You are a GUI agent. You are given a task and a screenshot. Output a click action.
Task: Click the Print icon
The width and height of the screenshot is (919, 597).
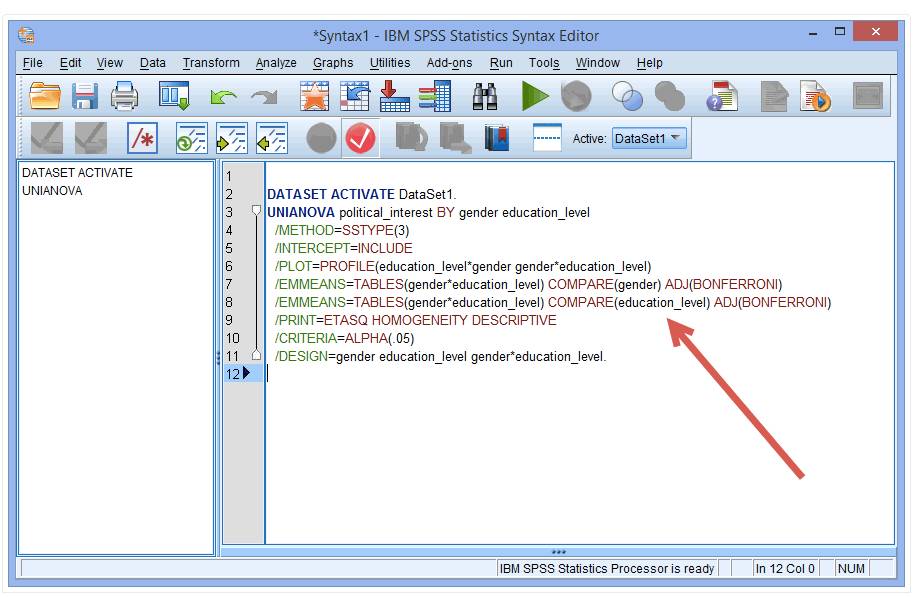[x=124, y=95]
